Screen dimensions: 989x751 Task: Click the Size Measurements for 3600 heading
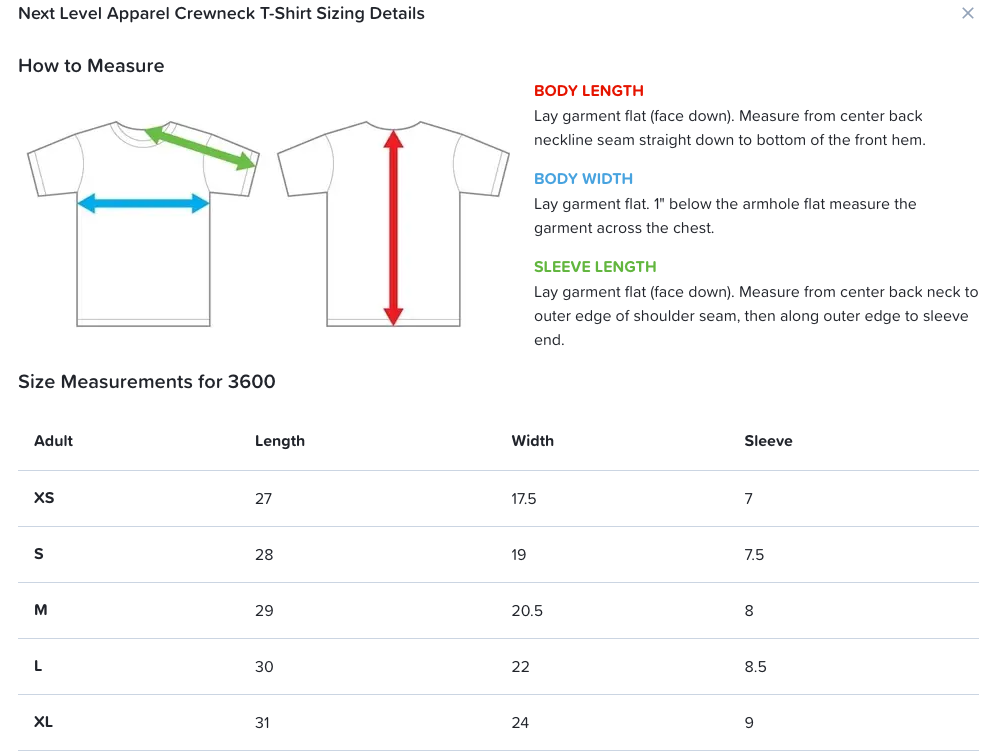[147, 382]
